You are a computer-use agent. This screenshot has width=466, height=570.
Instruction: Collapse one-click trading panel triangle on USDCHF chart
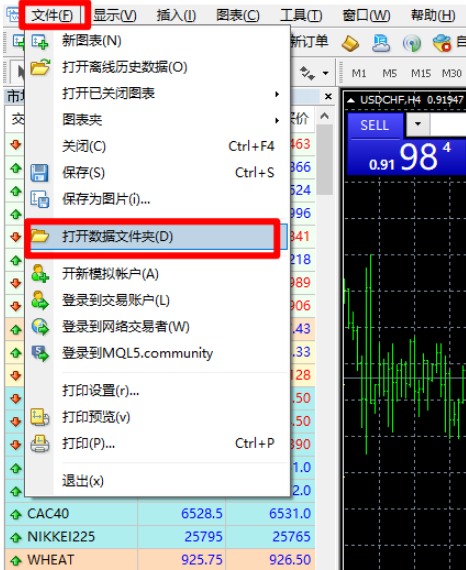[x=351, y=100]
